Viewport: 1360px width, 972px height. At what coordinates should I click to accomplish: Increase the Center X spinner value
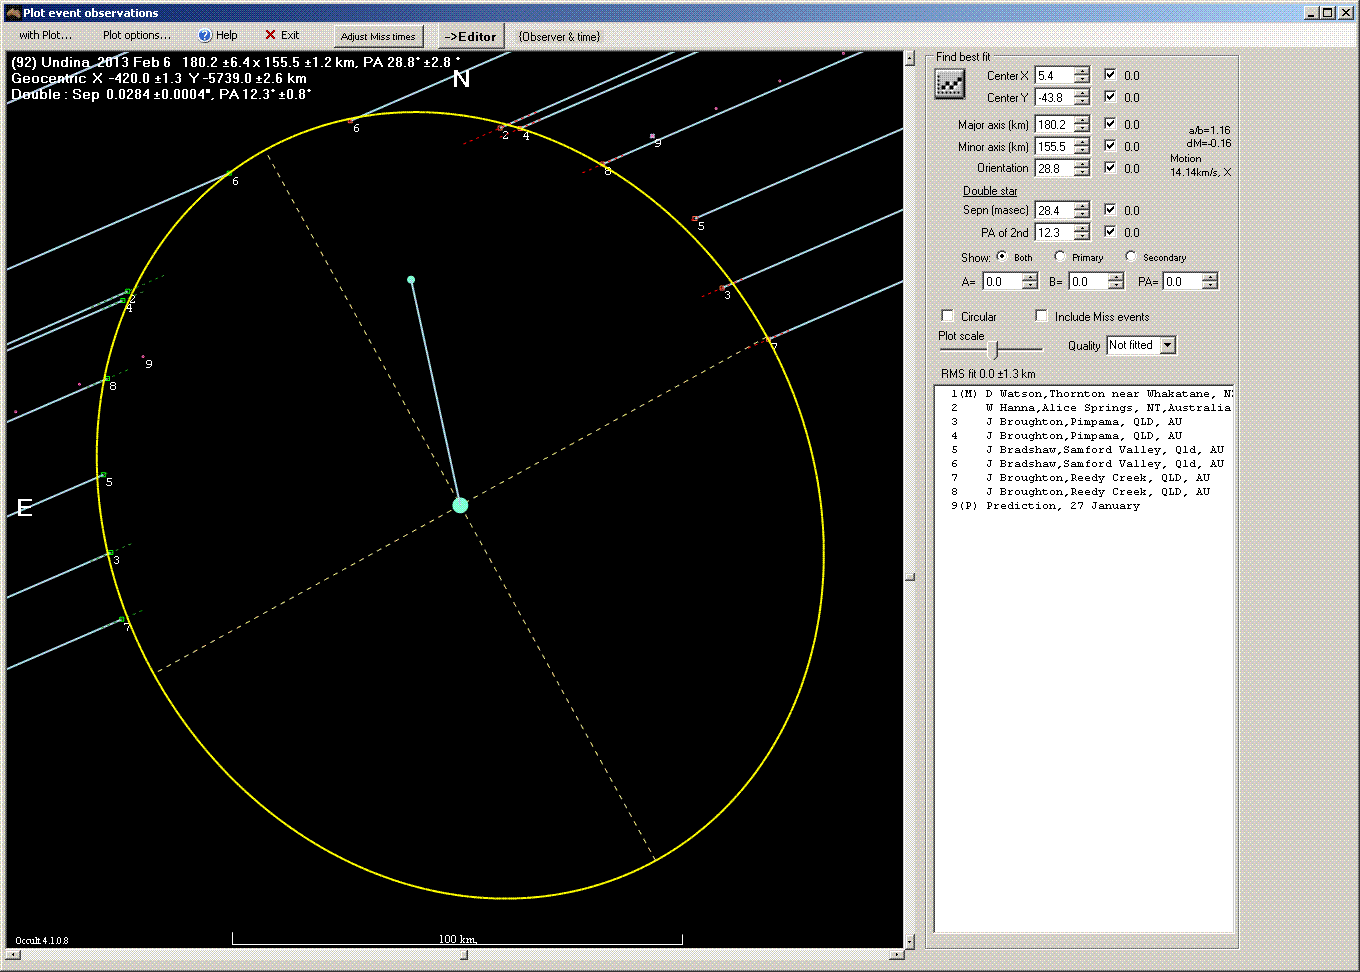click(x=1082, y=71)
